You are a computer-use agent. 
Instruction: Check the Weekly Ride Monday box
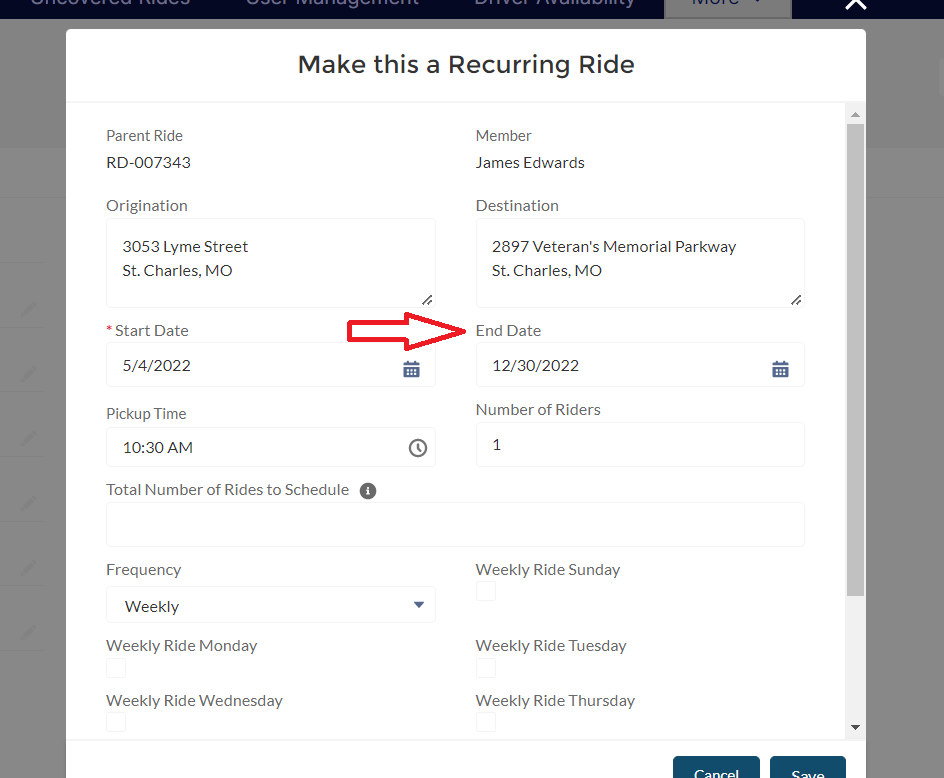click(x=117, y=668)
